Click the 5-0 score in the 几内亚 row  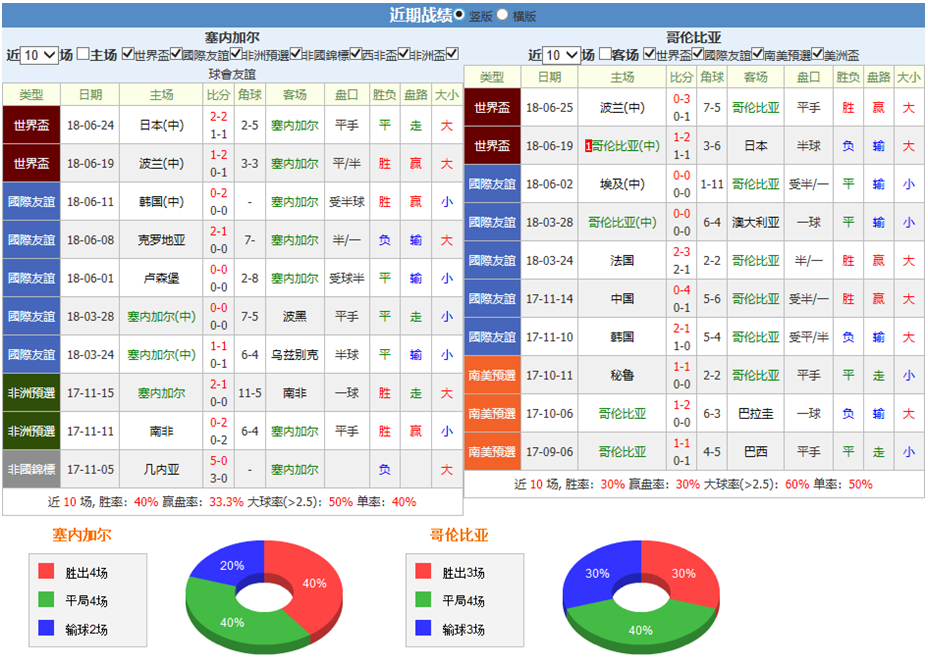218,461
